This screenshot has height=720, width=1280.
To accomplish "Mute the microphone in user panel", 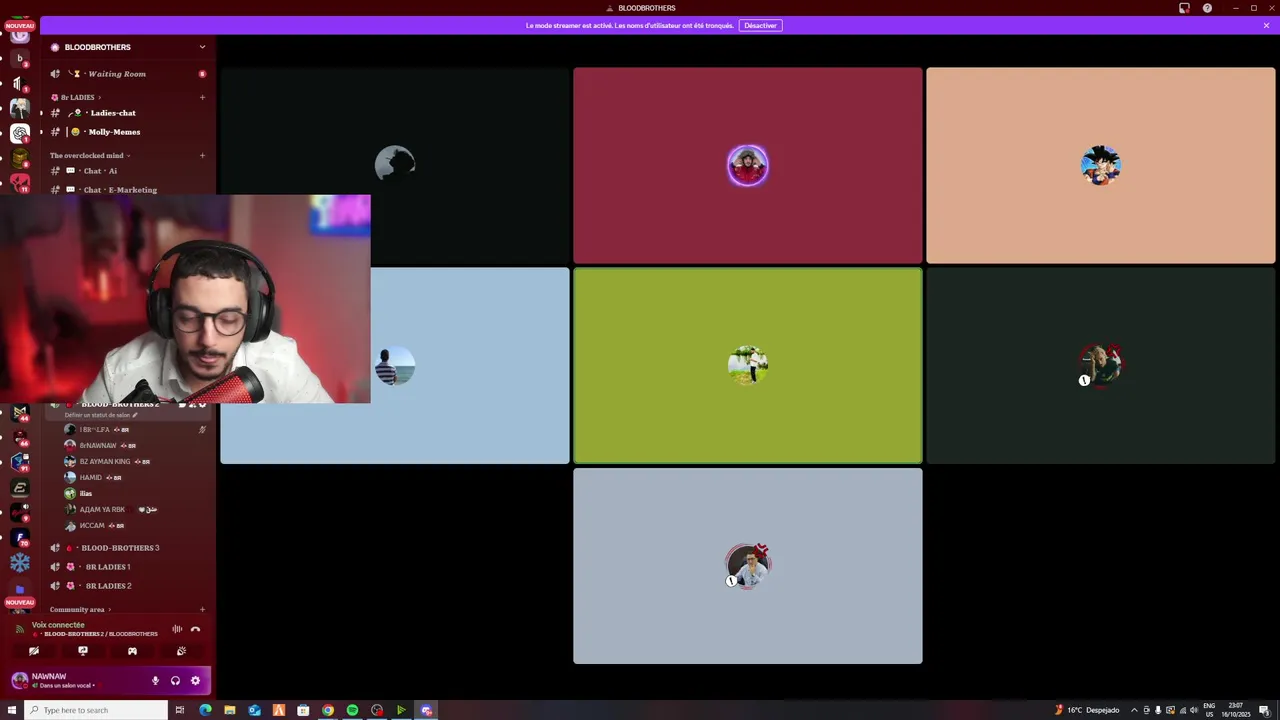I will pos(155,681).
